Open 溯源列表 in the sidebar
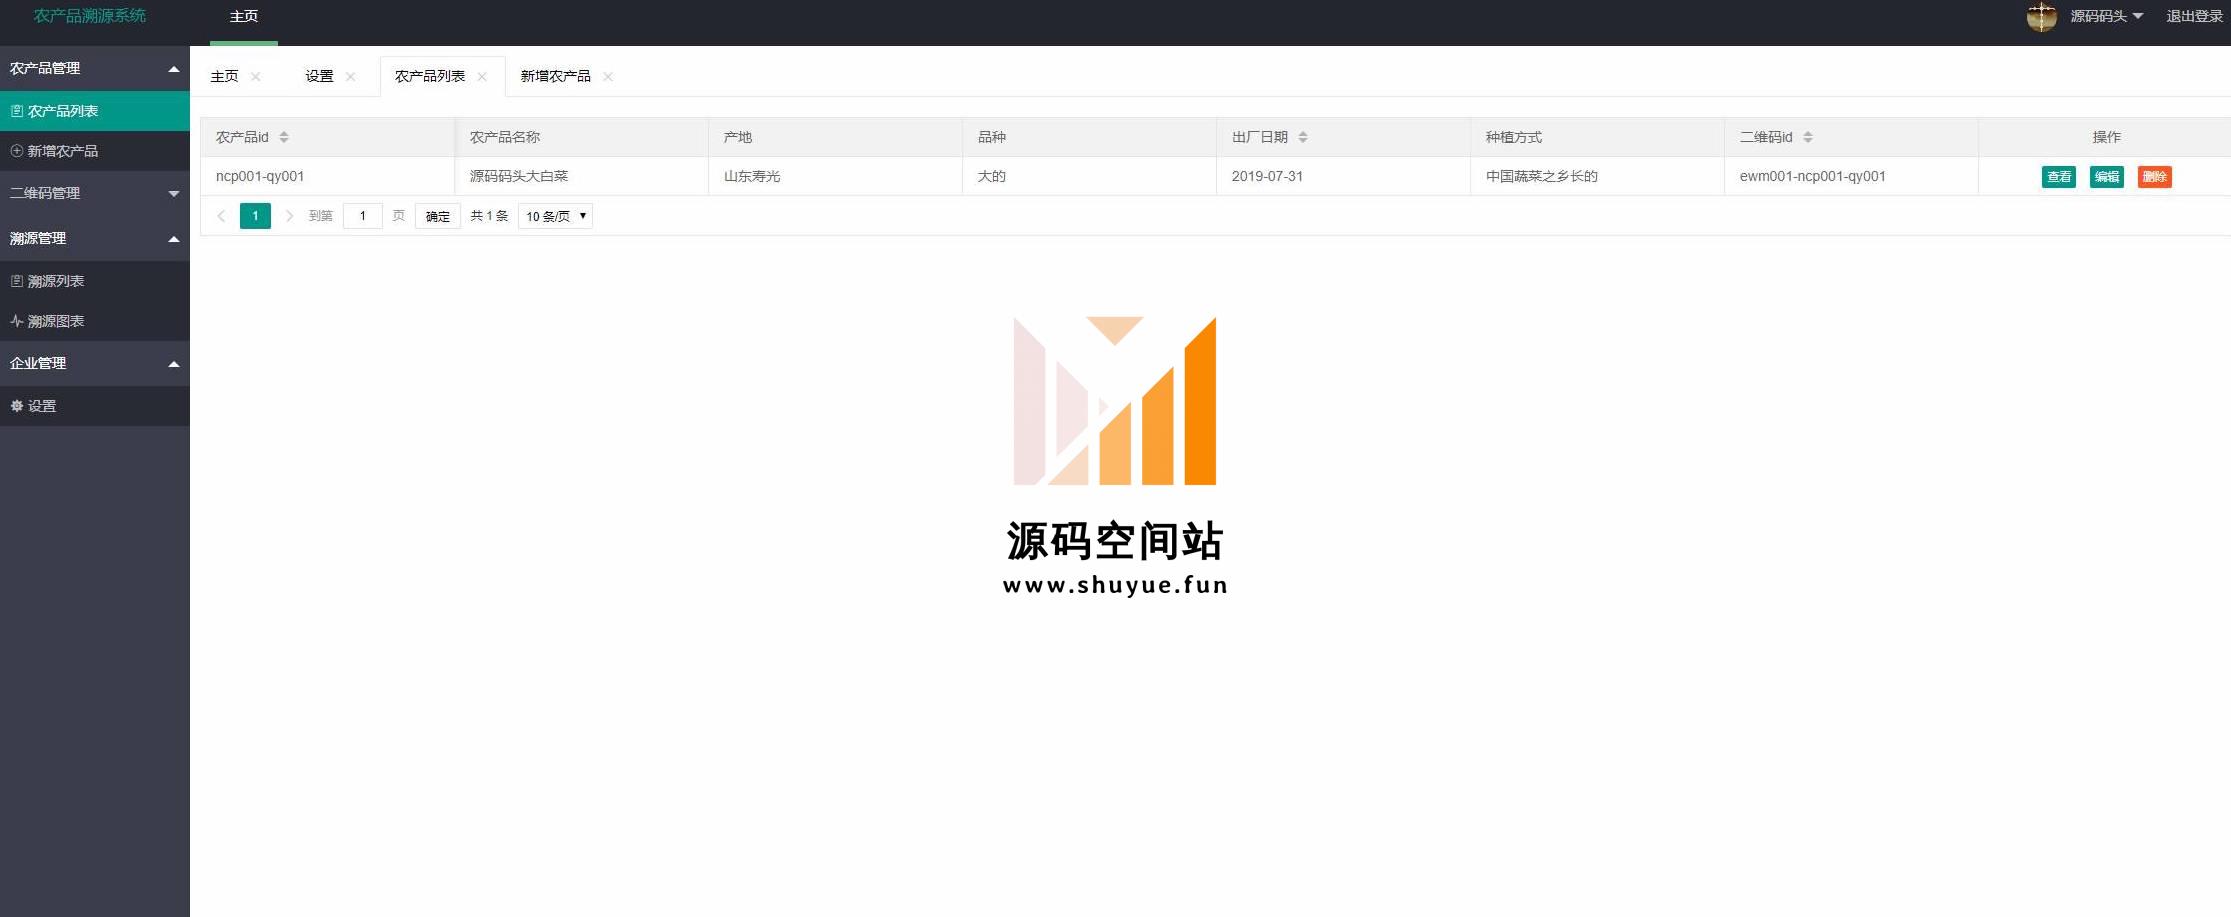 [95, 281]
